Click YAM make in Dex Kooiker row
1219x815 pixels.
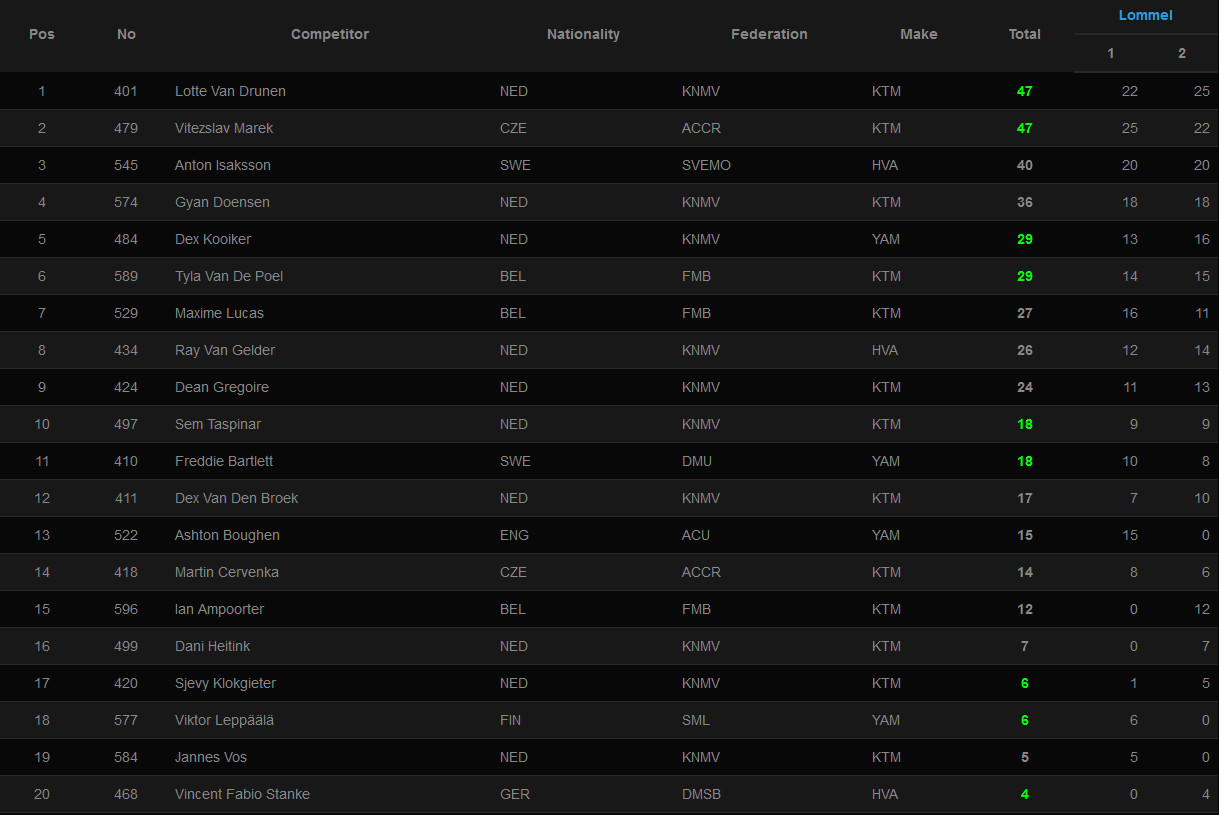886,239
